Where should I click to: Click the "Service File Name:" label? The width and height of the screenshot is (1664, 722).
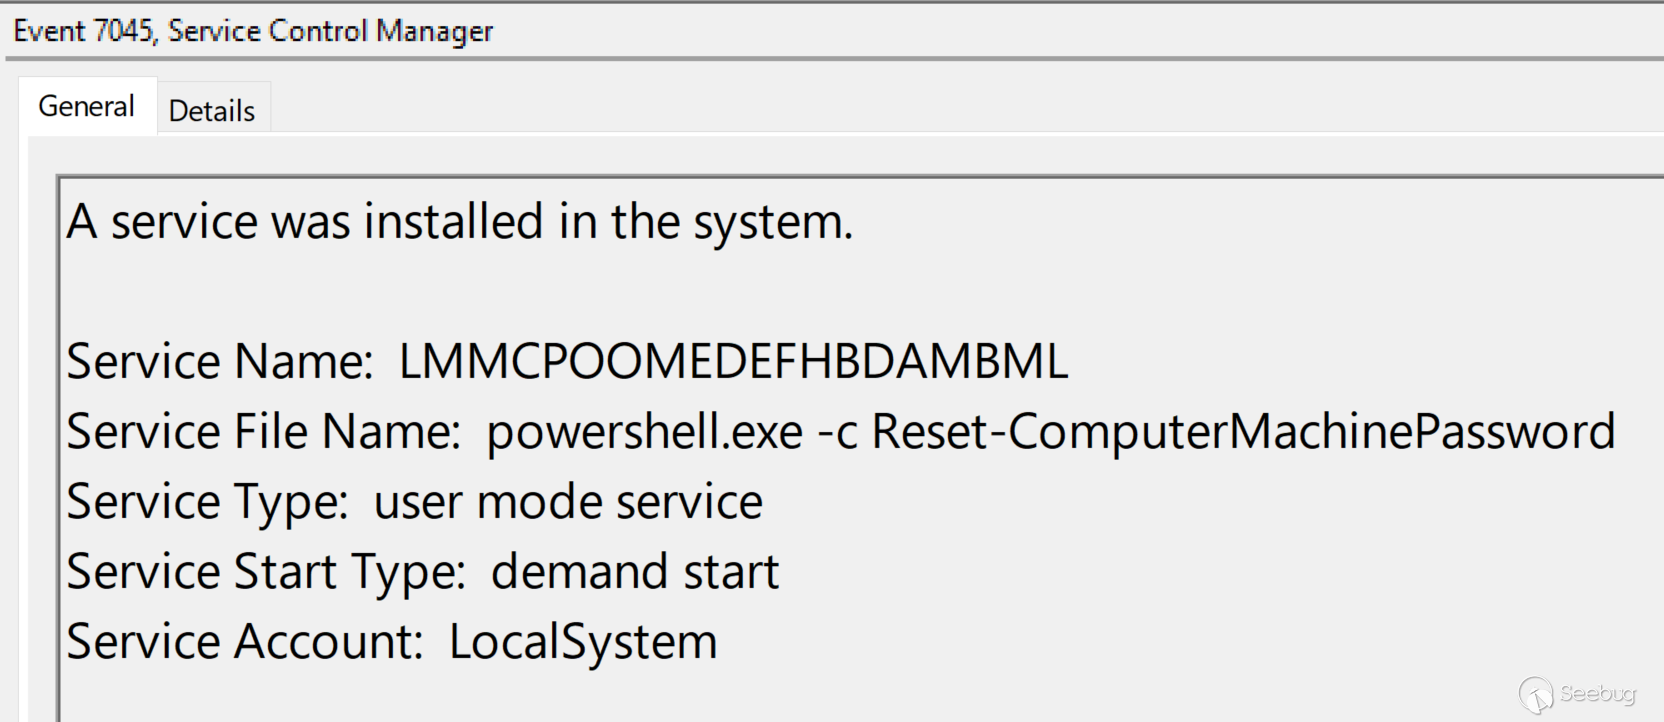263,431
